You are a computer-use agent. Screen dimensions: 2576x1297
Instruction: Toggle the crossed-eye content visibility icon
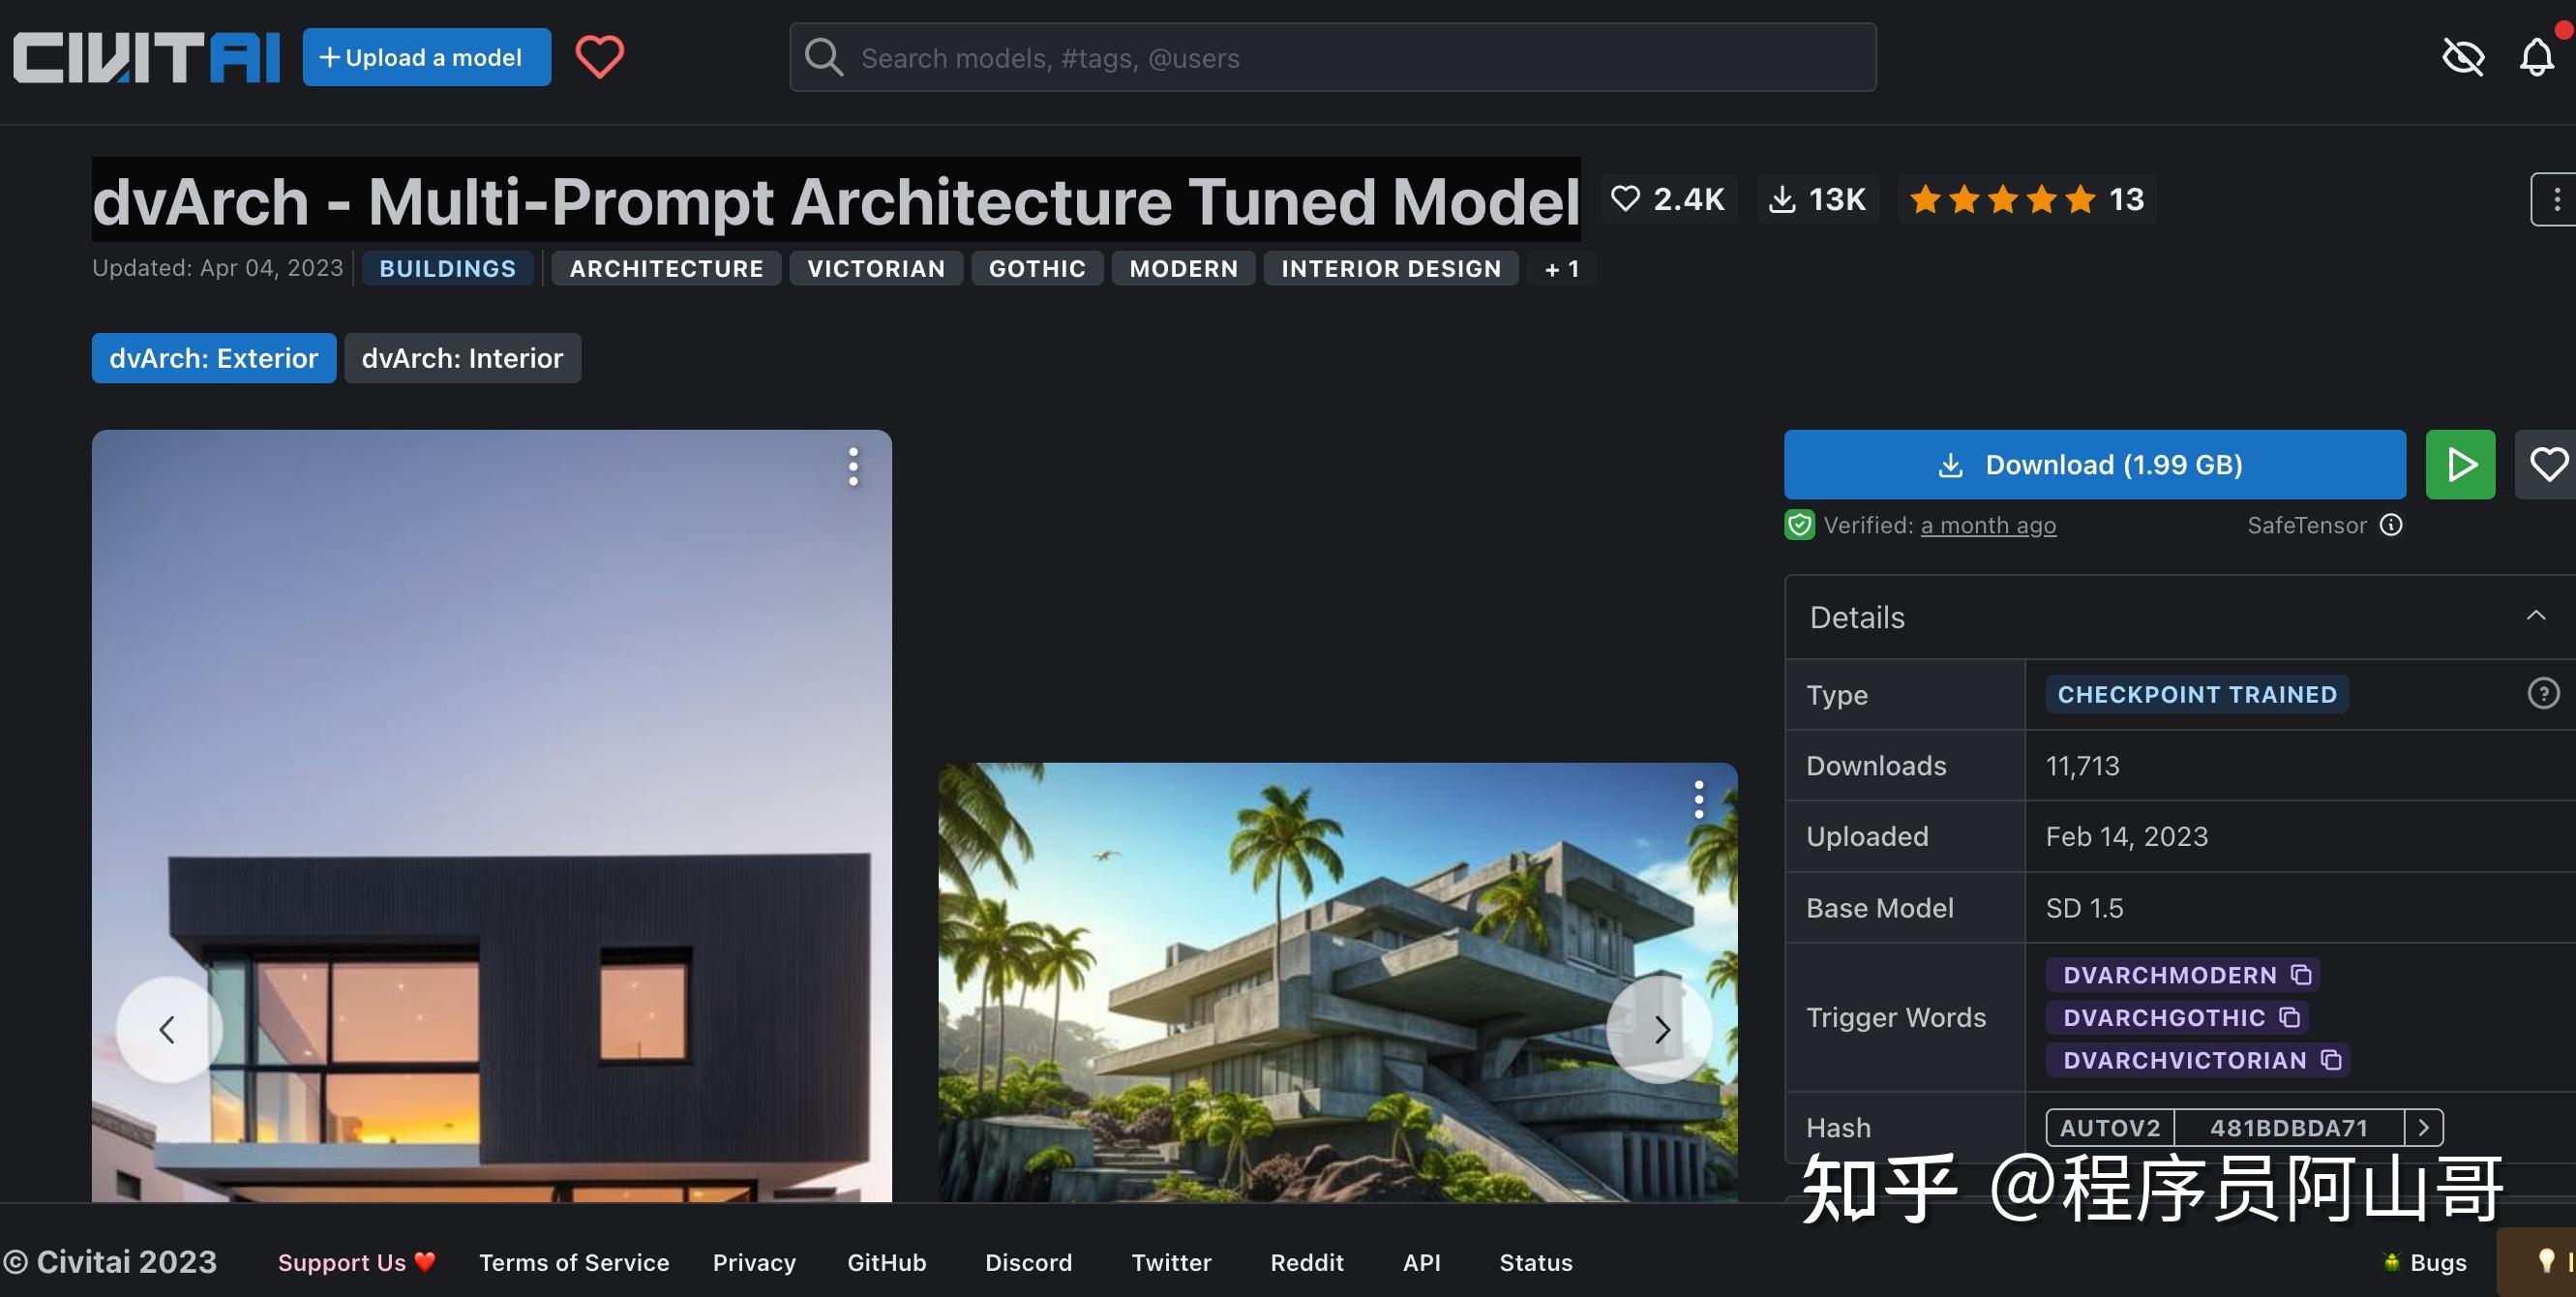2463,57
